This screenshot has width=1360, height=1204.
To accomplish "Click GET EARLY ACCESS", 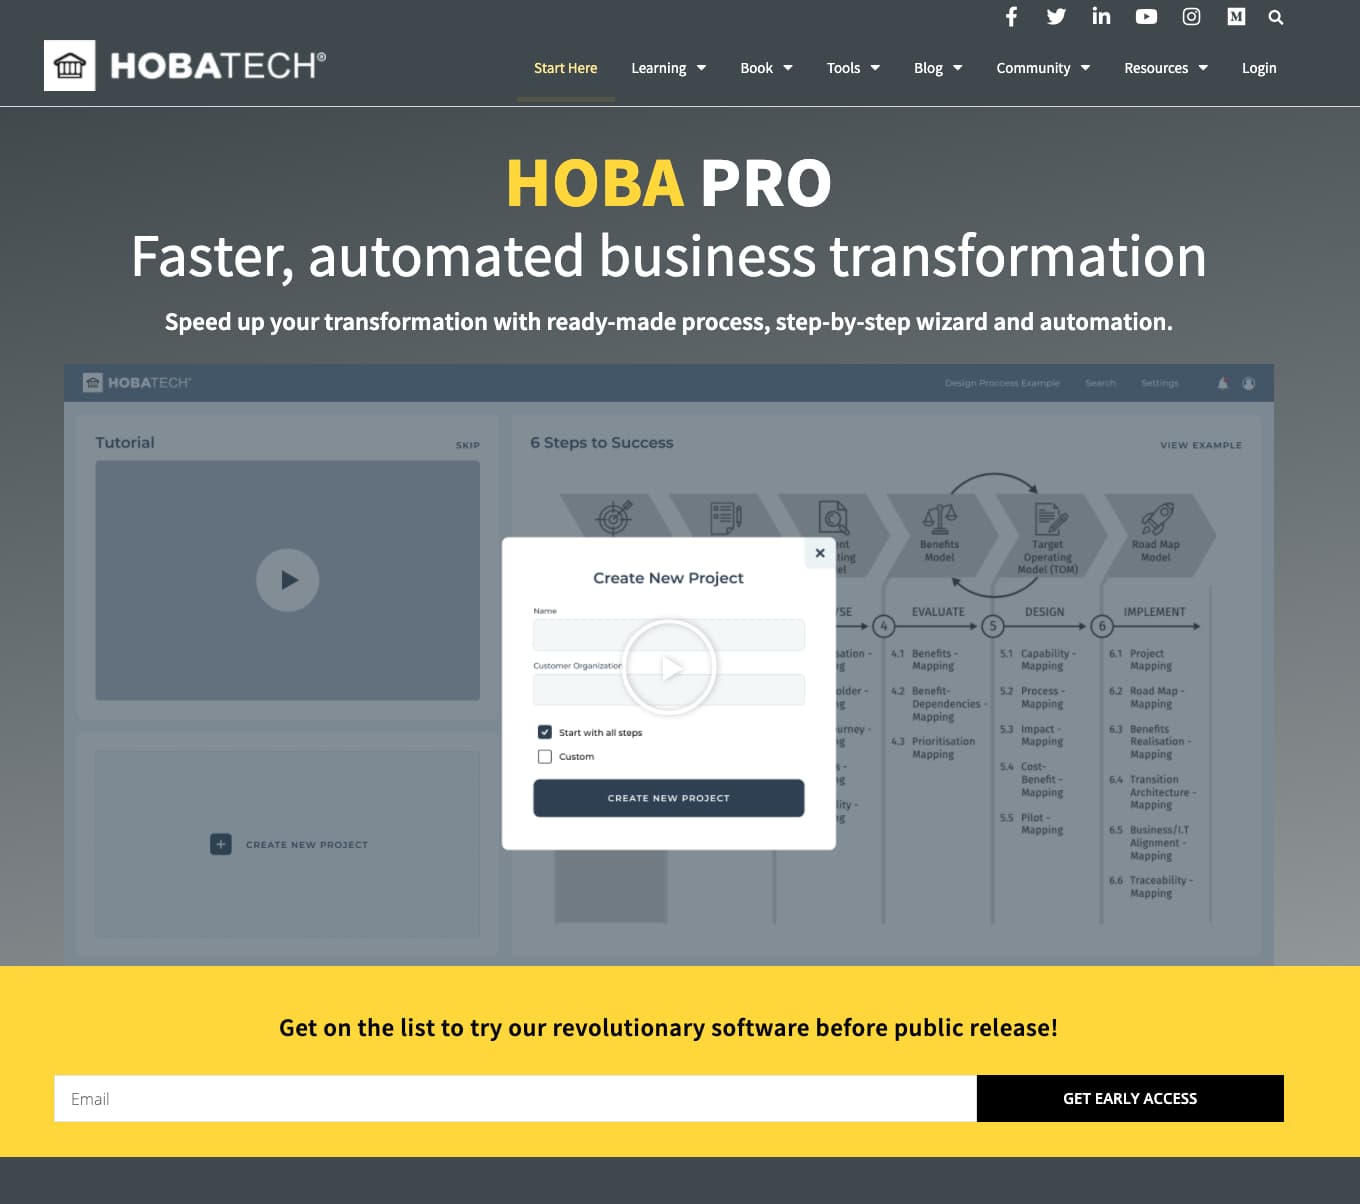I will coord(1129,1098).
